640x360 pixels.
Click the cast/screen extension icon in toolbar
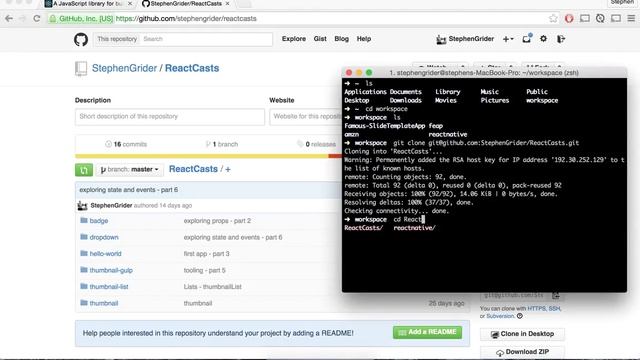[584, 18]
